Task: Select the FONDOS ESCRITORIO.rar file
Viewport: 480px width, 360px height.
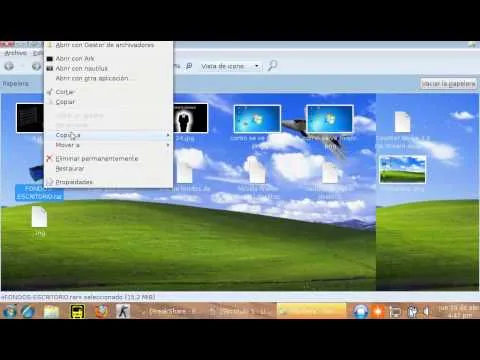Action: coord(39,193)
